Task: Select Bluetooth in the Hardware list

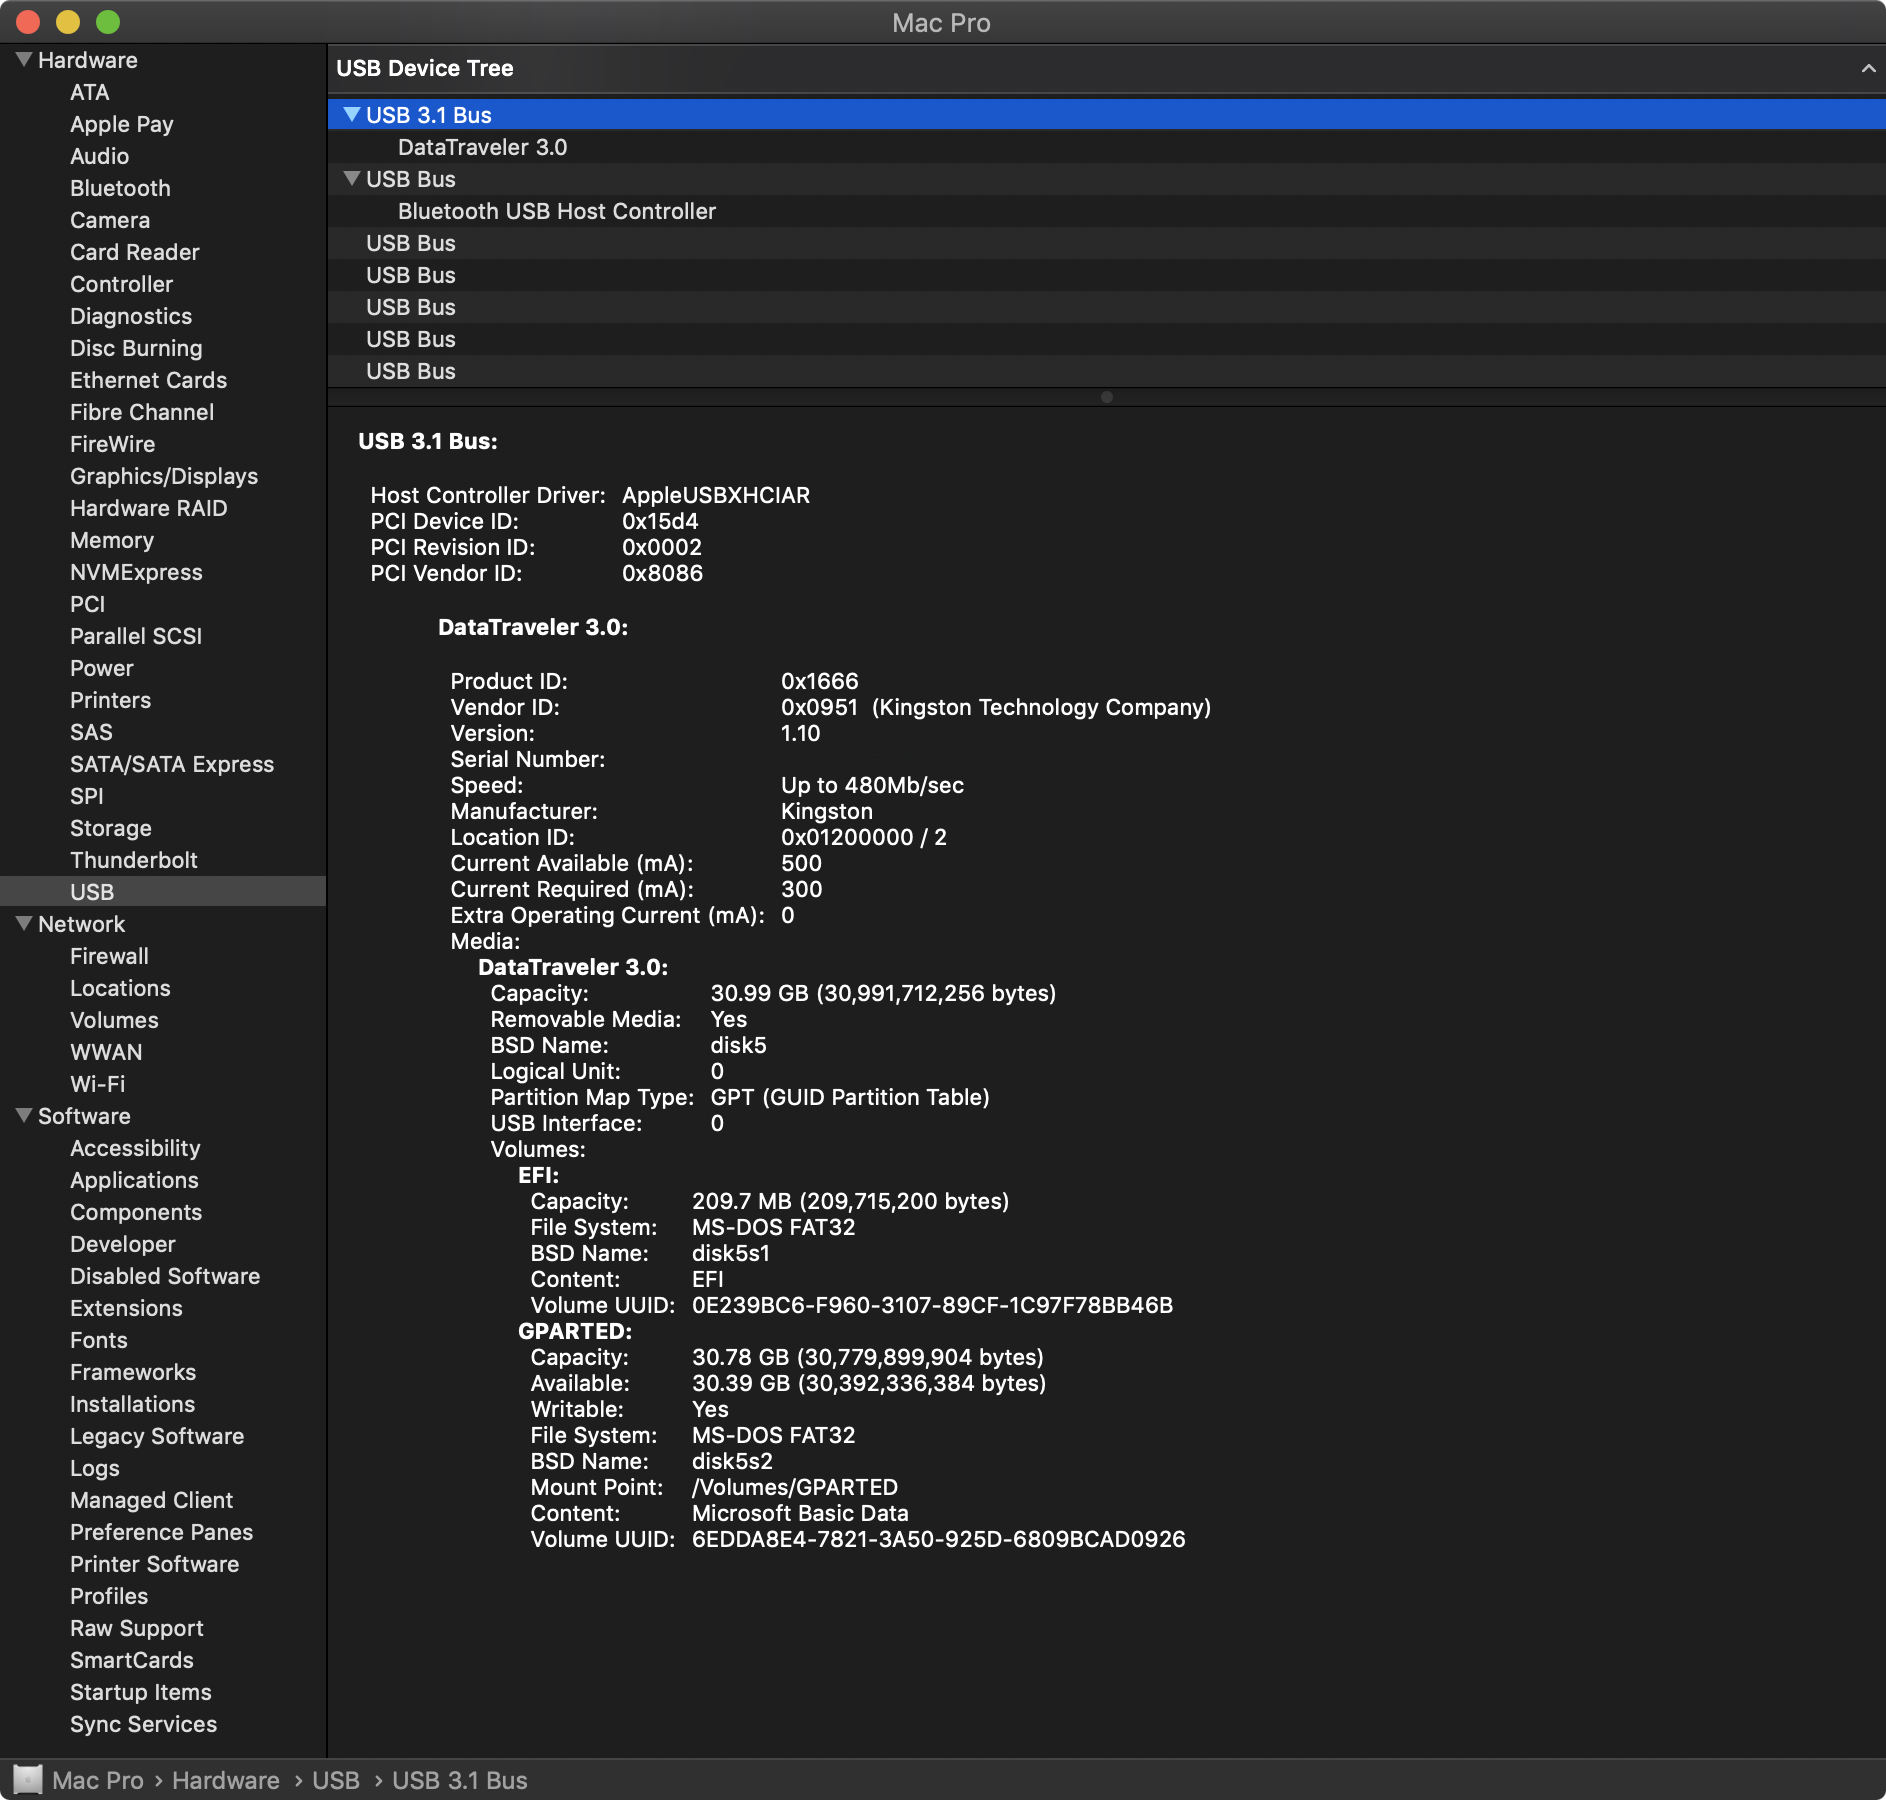Action: coord(120,188)
